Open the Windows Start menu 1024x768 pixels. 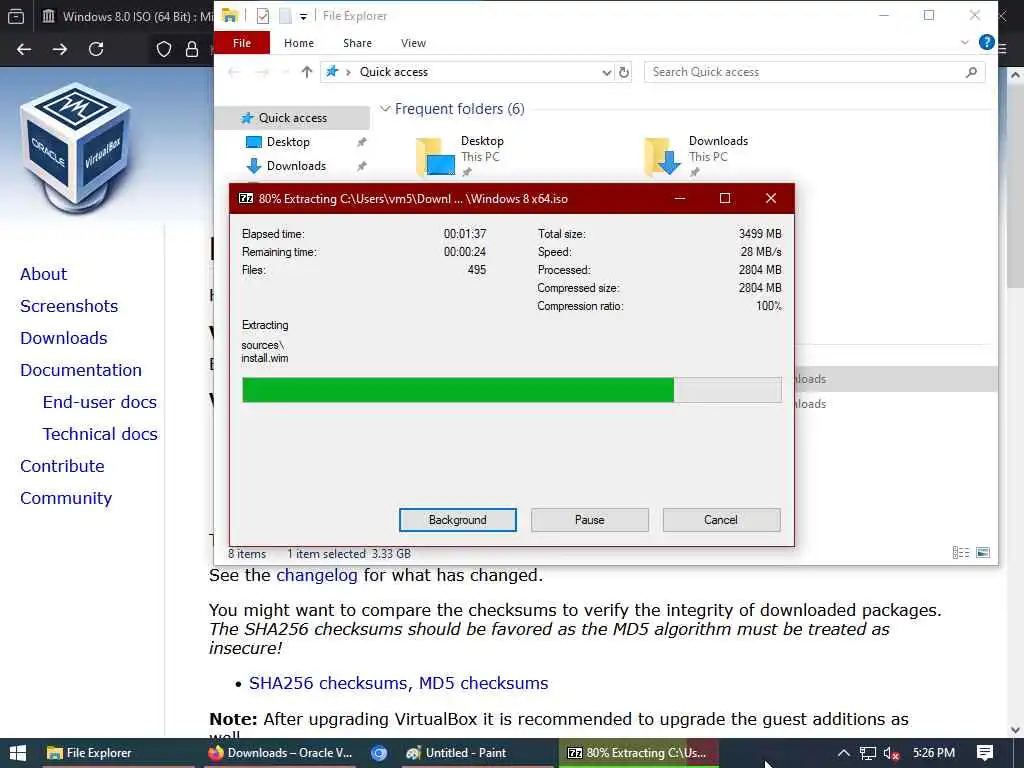tap(18, 753)
